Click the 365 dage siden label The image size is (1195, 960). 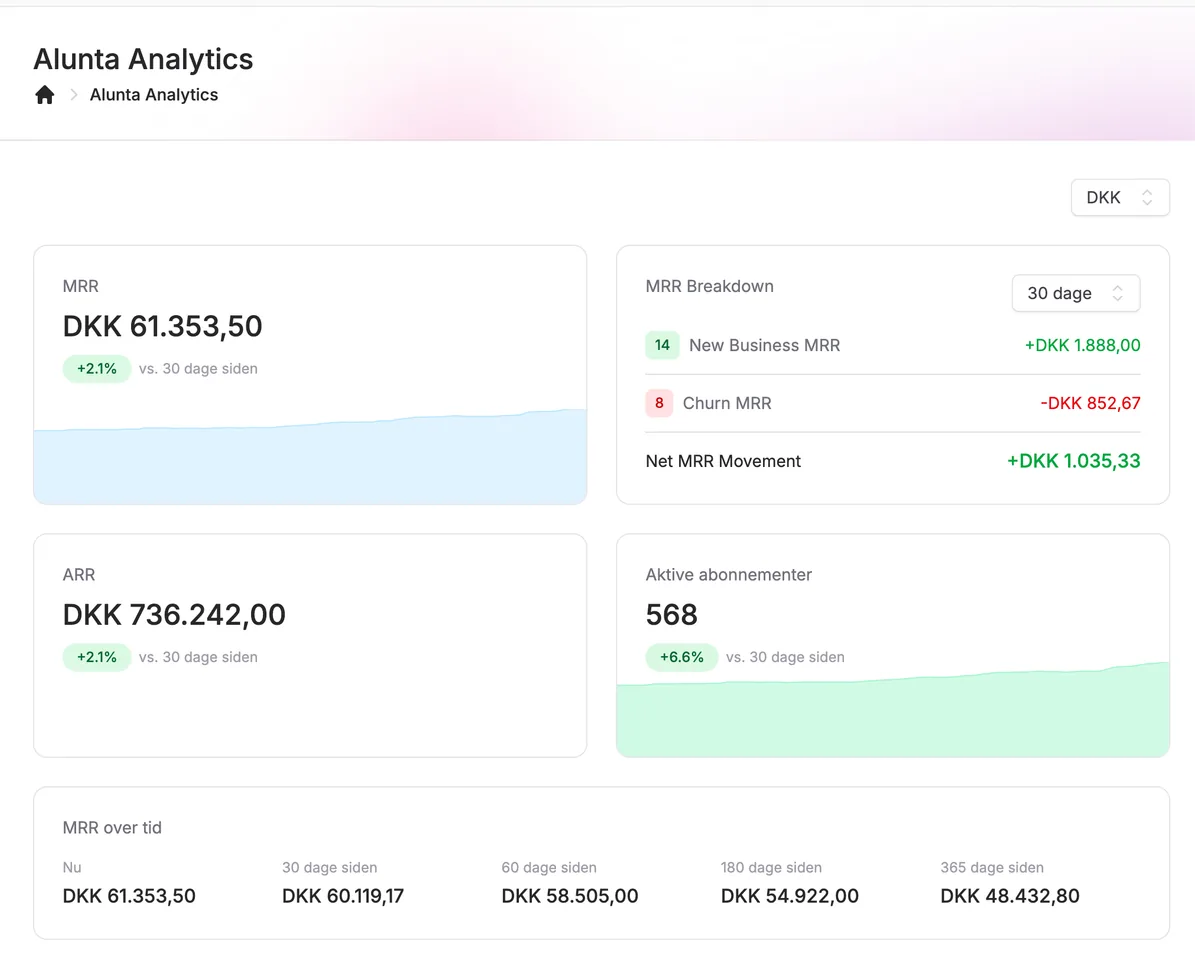992,867
